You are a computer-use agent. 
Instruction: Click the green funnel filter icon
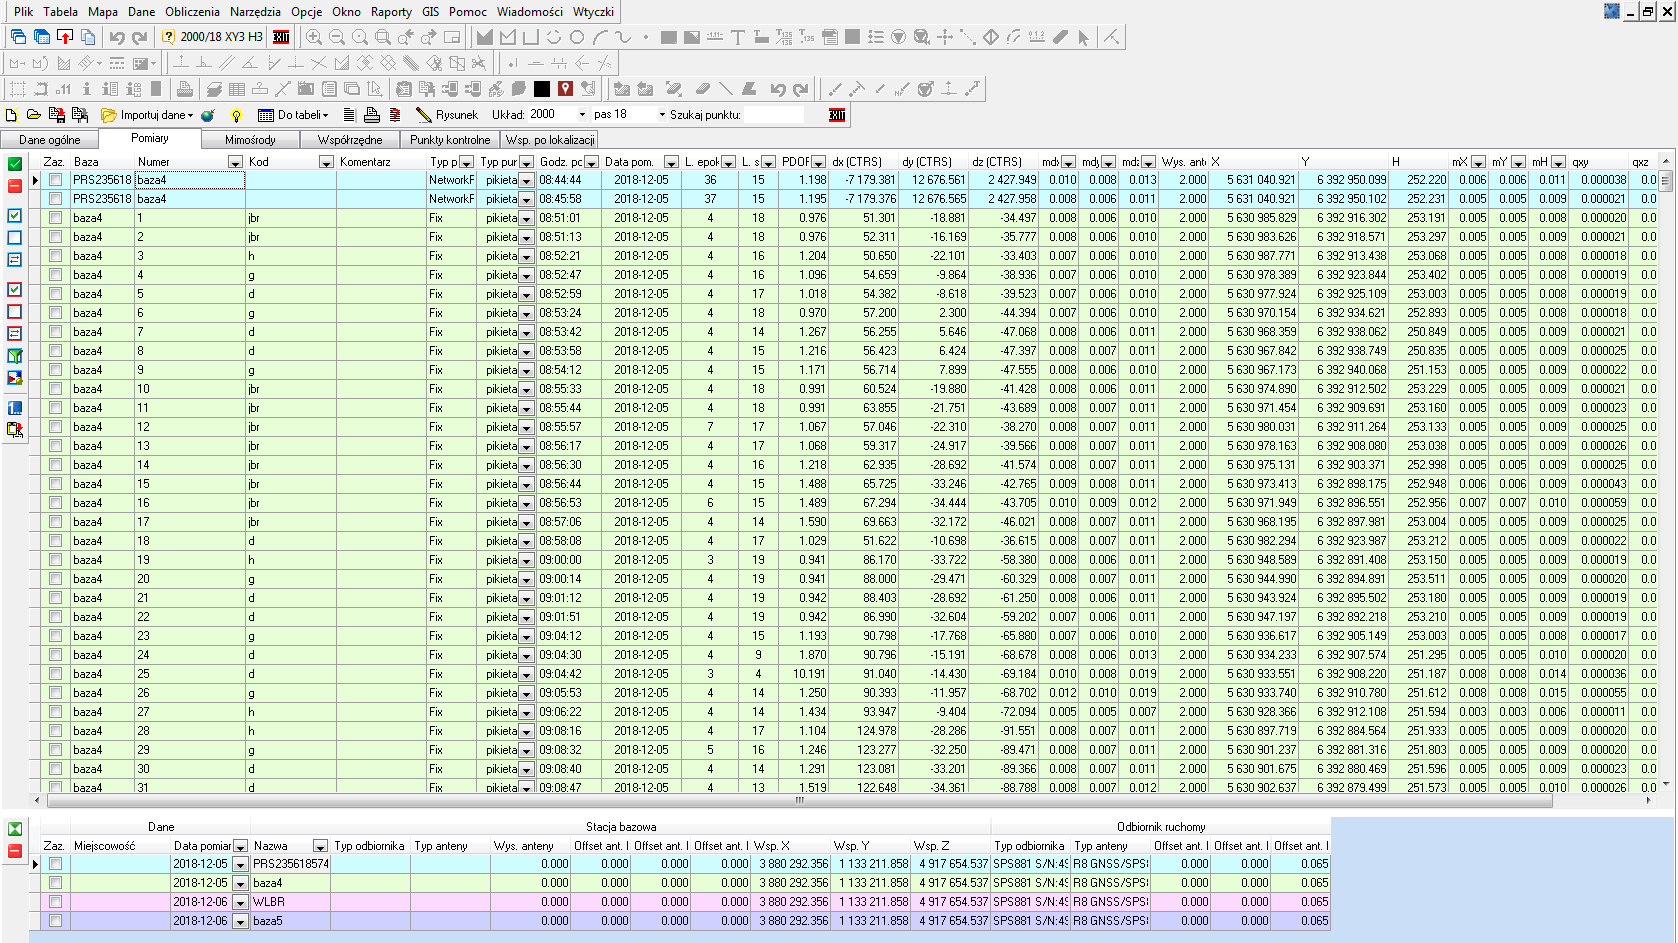(15, 356)
